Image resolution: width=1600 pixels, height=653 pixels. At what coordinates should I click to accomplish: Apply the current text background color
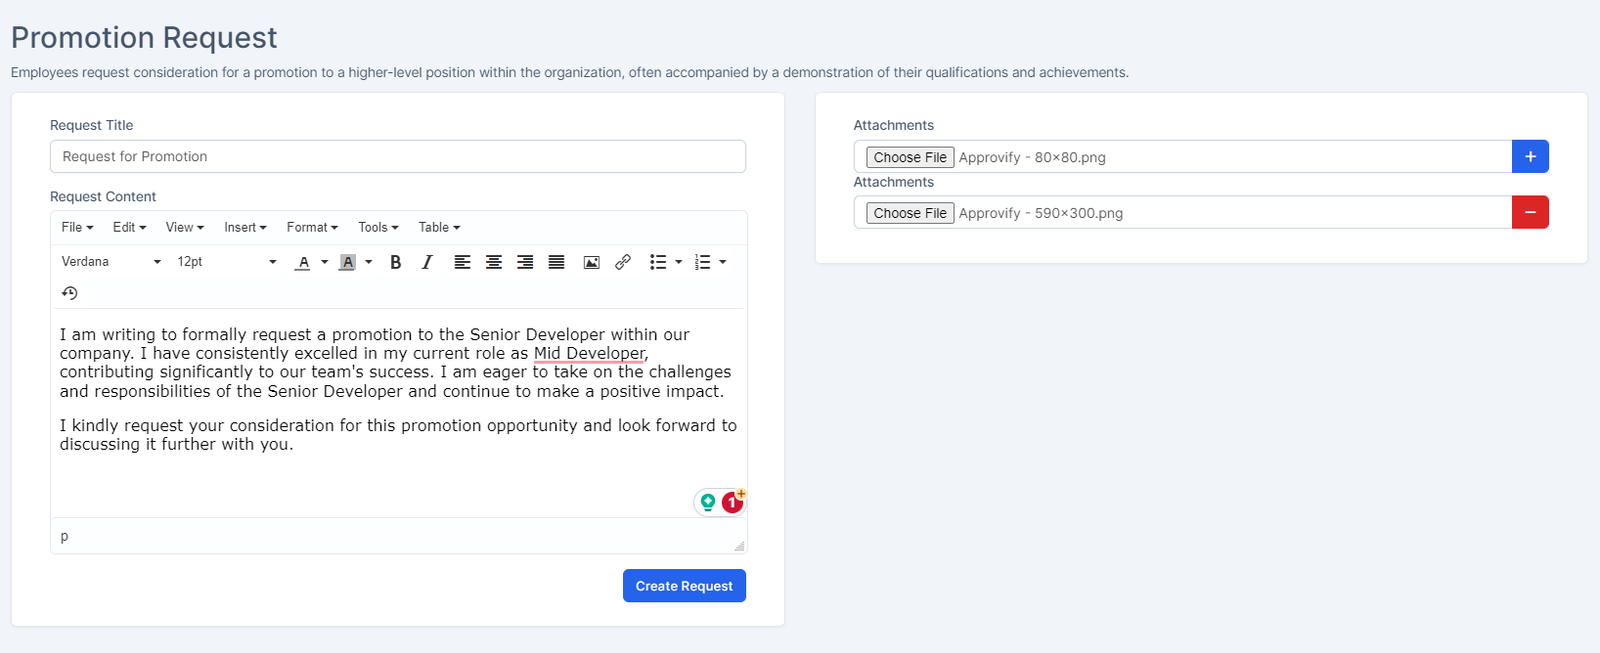coord(347,261)
